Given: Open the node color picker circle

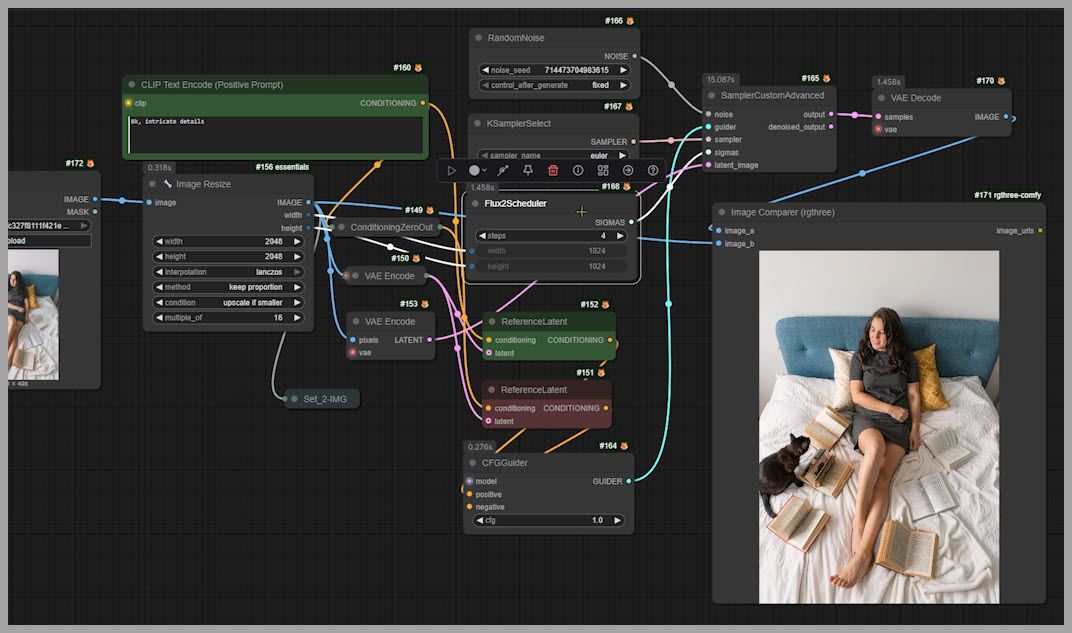Looking at the screenshot, I should click(475, 170).
